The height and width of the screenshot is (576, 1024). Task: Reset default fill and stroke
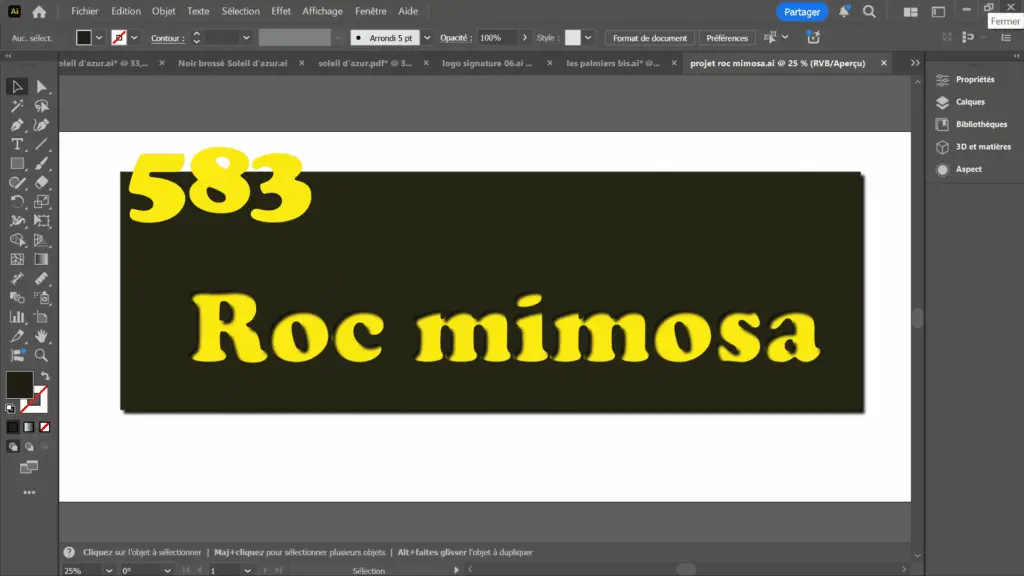click(x=10, y=407)
